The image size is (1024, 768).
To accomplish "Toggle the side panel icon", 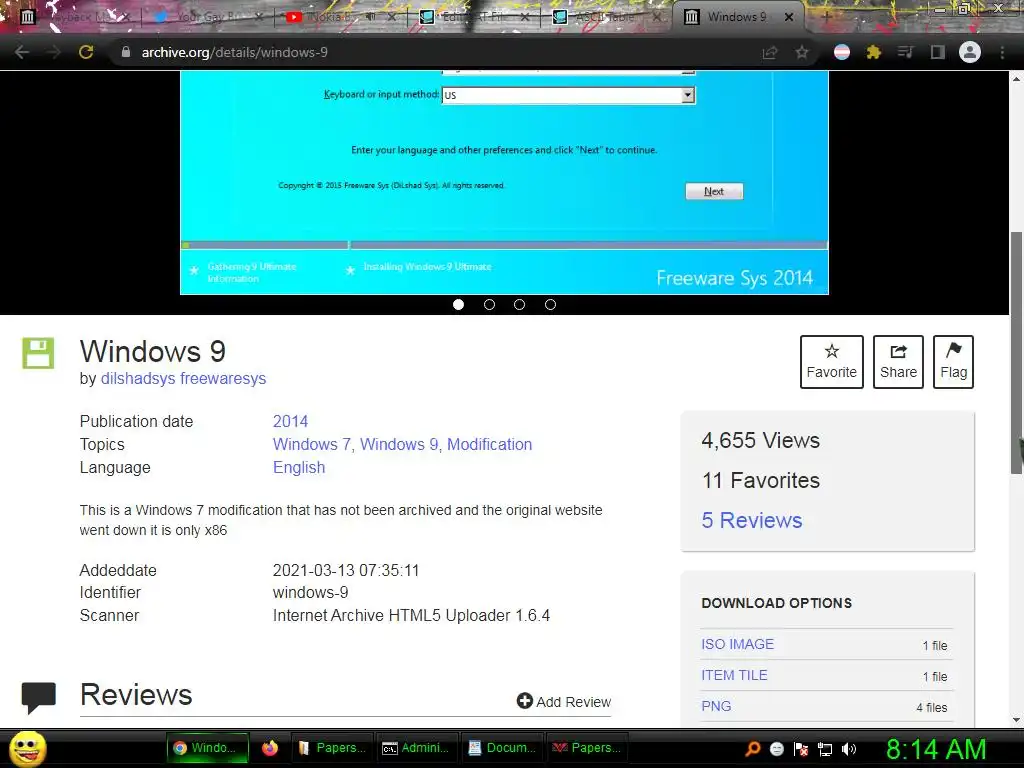I will click(x=938, y=52).
